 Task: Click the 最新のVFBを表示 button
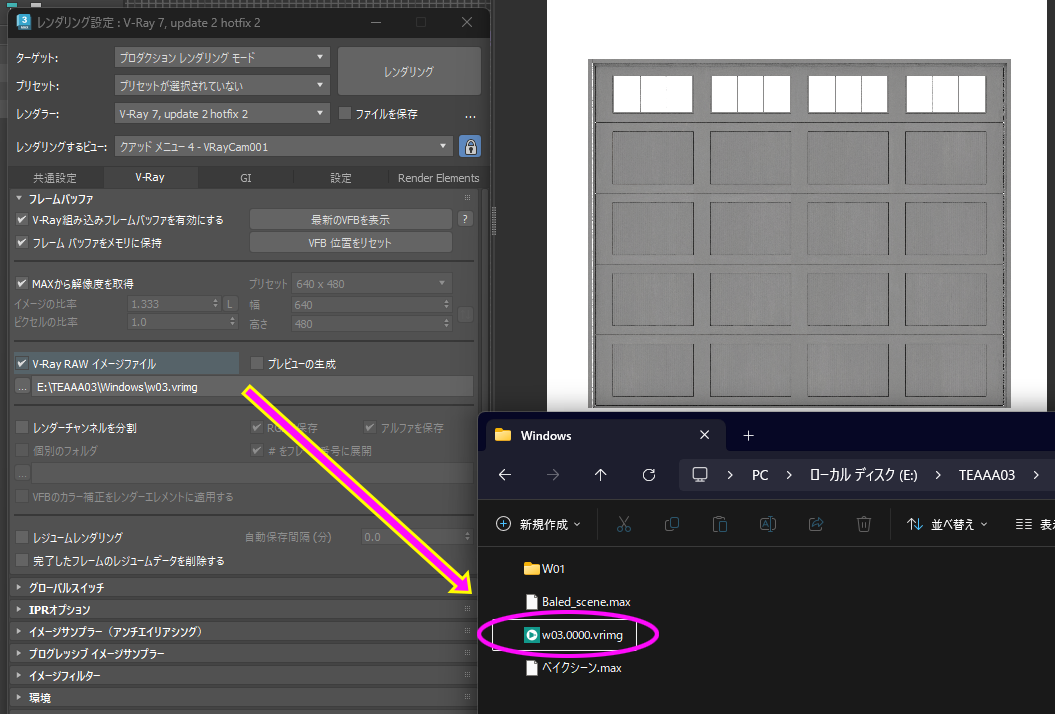[350, 219]
